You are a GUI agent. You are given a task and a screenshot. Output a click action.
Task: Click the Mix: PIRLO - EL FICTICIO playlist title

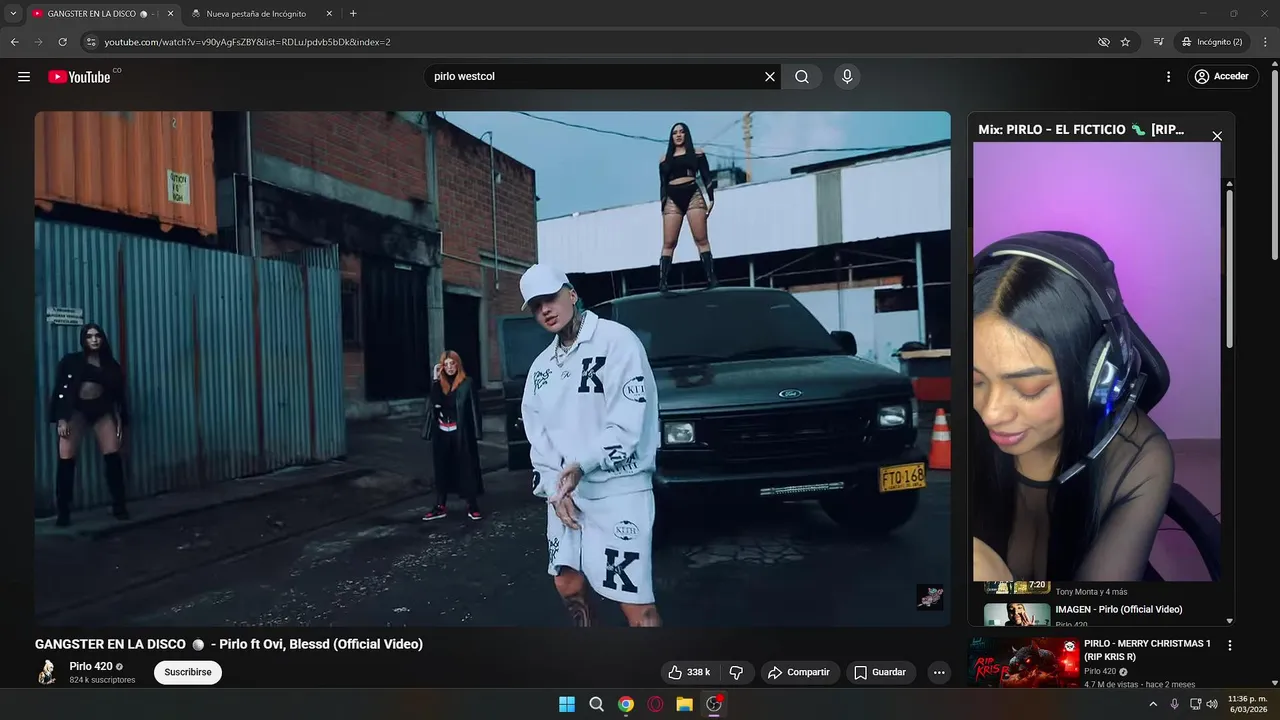click(x=1081, y=130)
